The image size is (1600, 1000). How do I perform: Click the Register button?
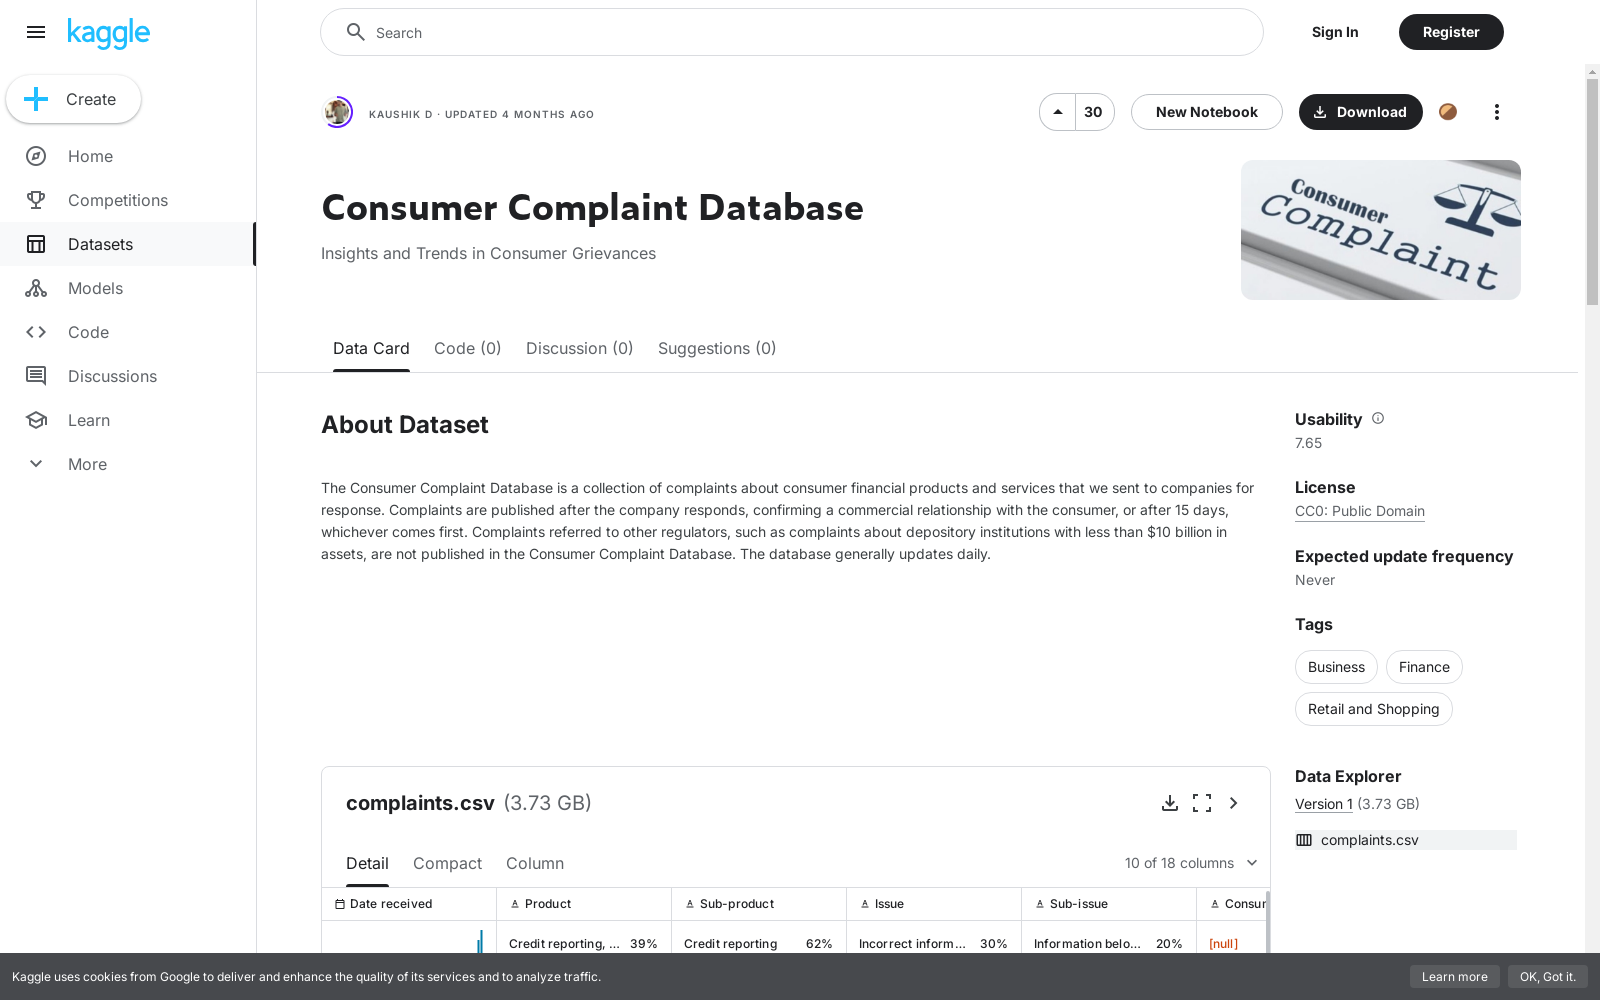[x=1450, y=32]
